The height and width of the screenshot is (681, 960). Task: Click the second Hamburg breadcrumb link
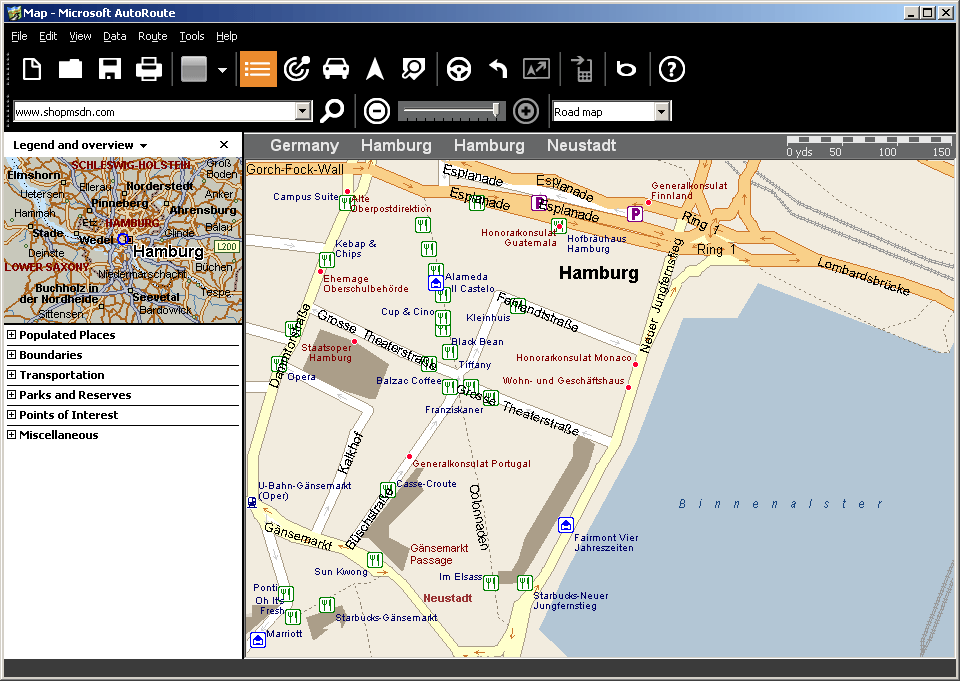[489, 146]
